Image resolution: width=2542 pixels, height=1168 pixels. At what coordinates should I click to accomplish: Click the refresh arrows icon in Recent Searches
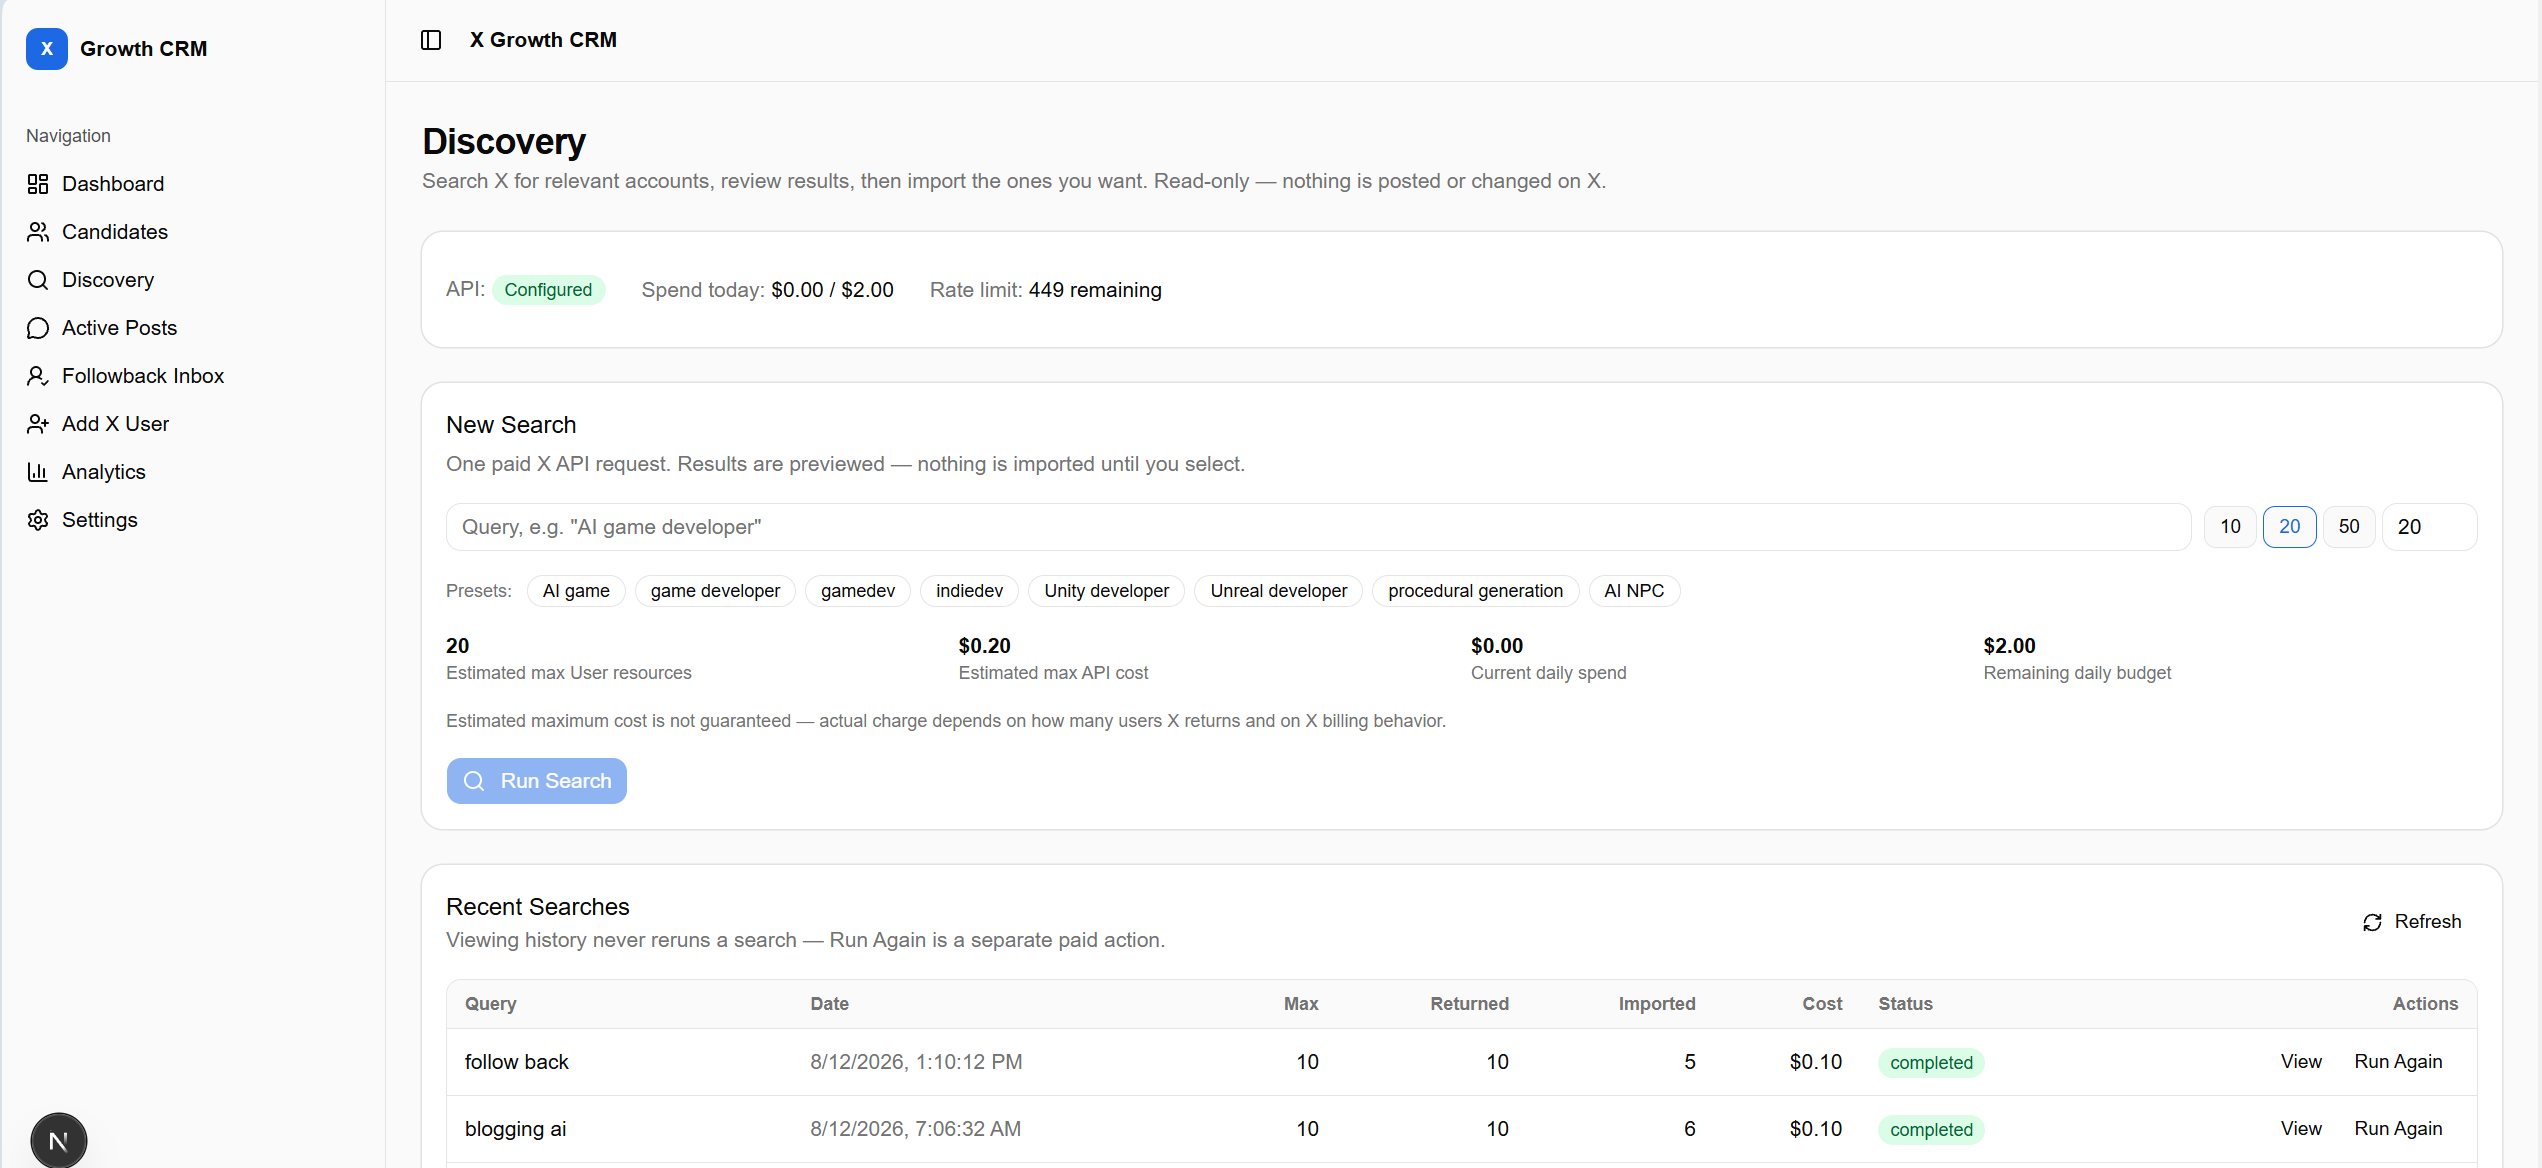click(2372, 922)
